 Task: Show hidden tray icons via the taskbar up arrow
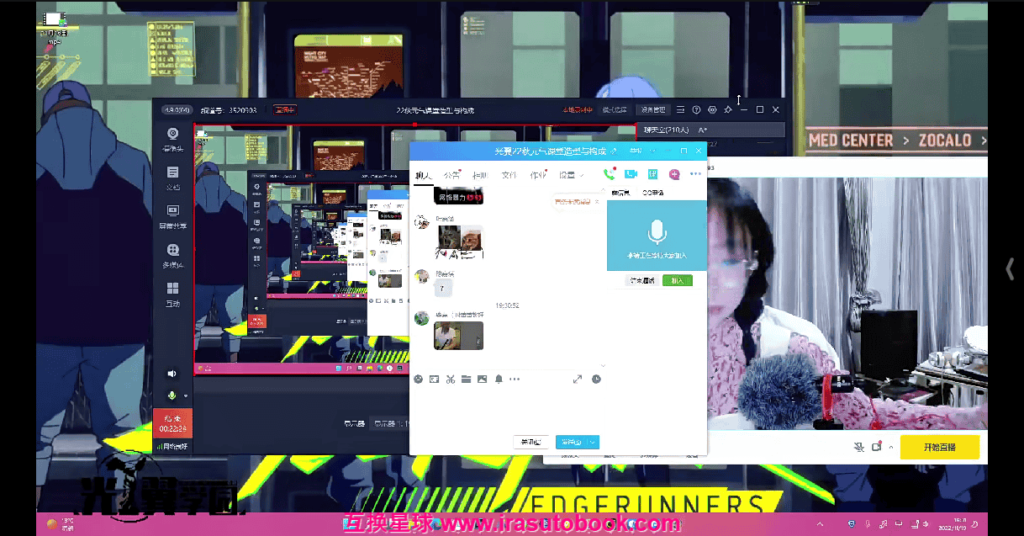pos(820,524)
